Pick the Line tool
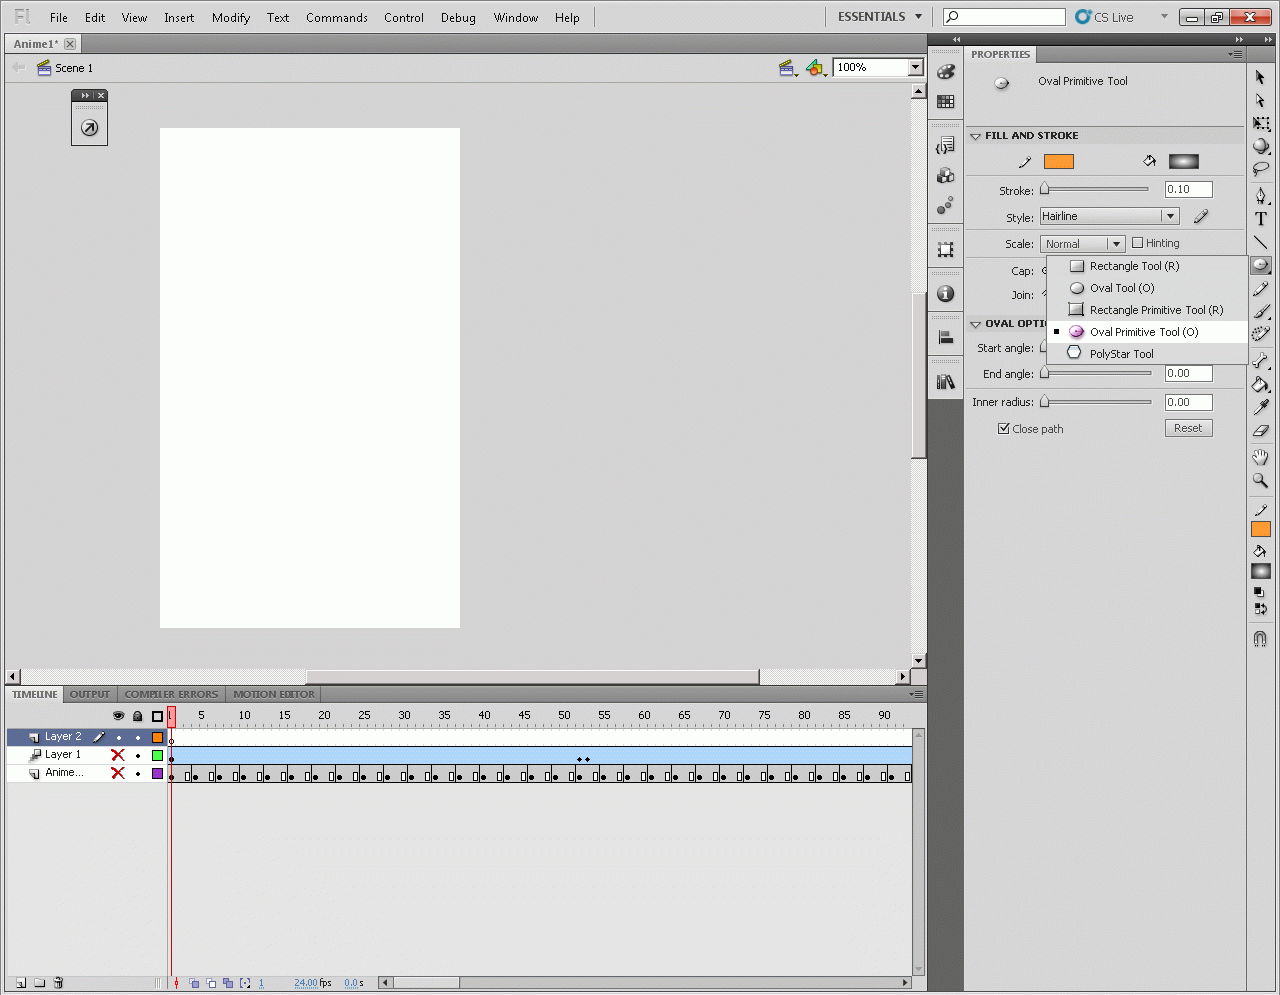This screenshot has width=1280, height=995. (x=1260, y=242)
